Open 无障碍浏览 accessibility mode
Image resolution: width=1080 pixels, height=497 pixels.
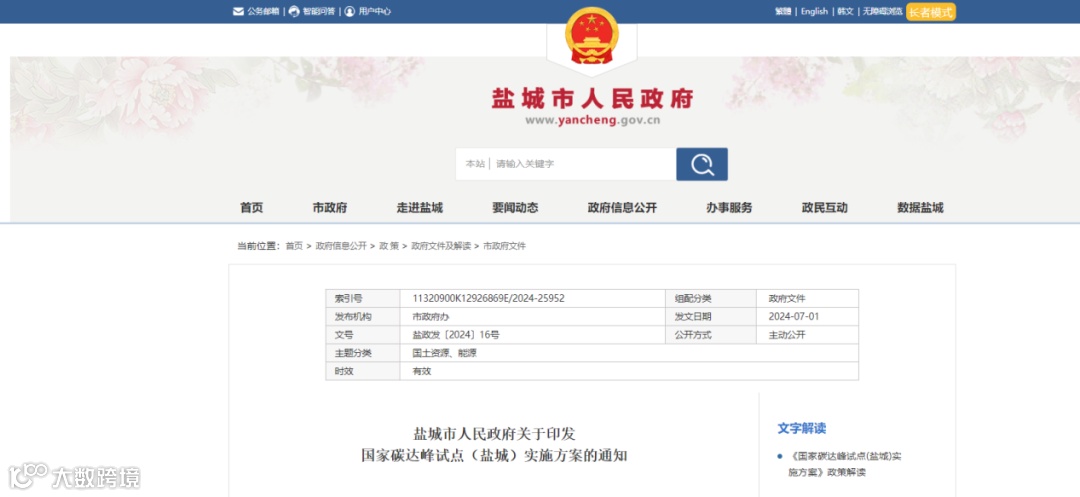tap(882, 11)
